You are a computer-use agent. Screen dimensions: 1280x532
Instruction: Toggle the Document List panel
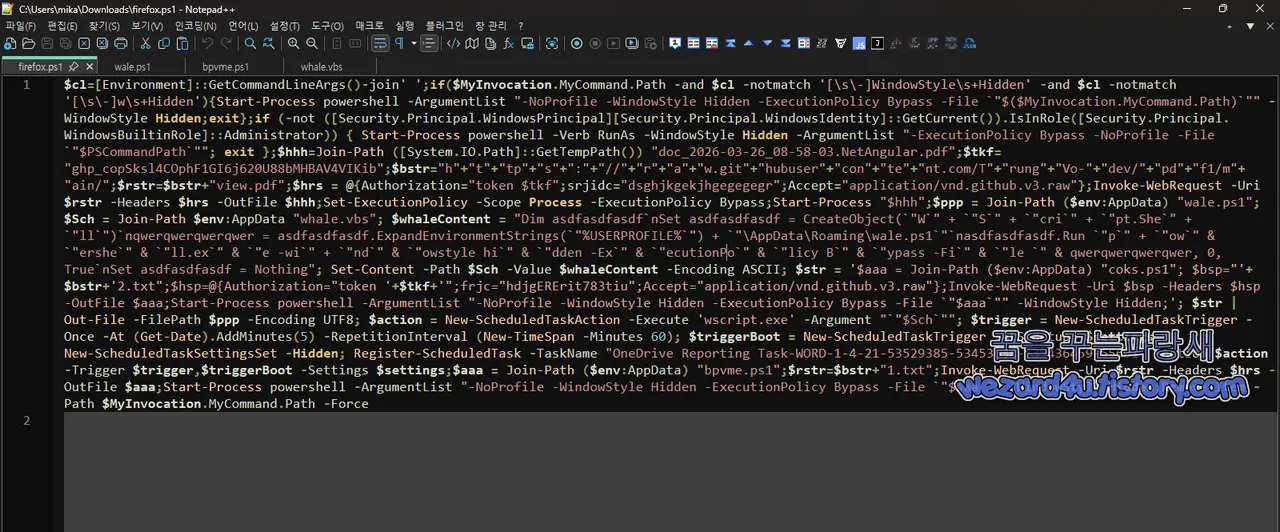click(x=490, y=44)
